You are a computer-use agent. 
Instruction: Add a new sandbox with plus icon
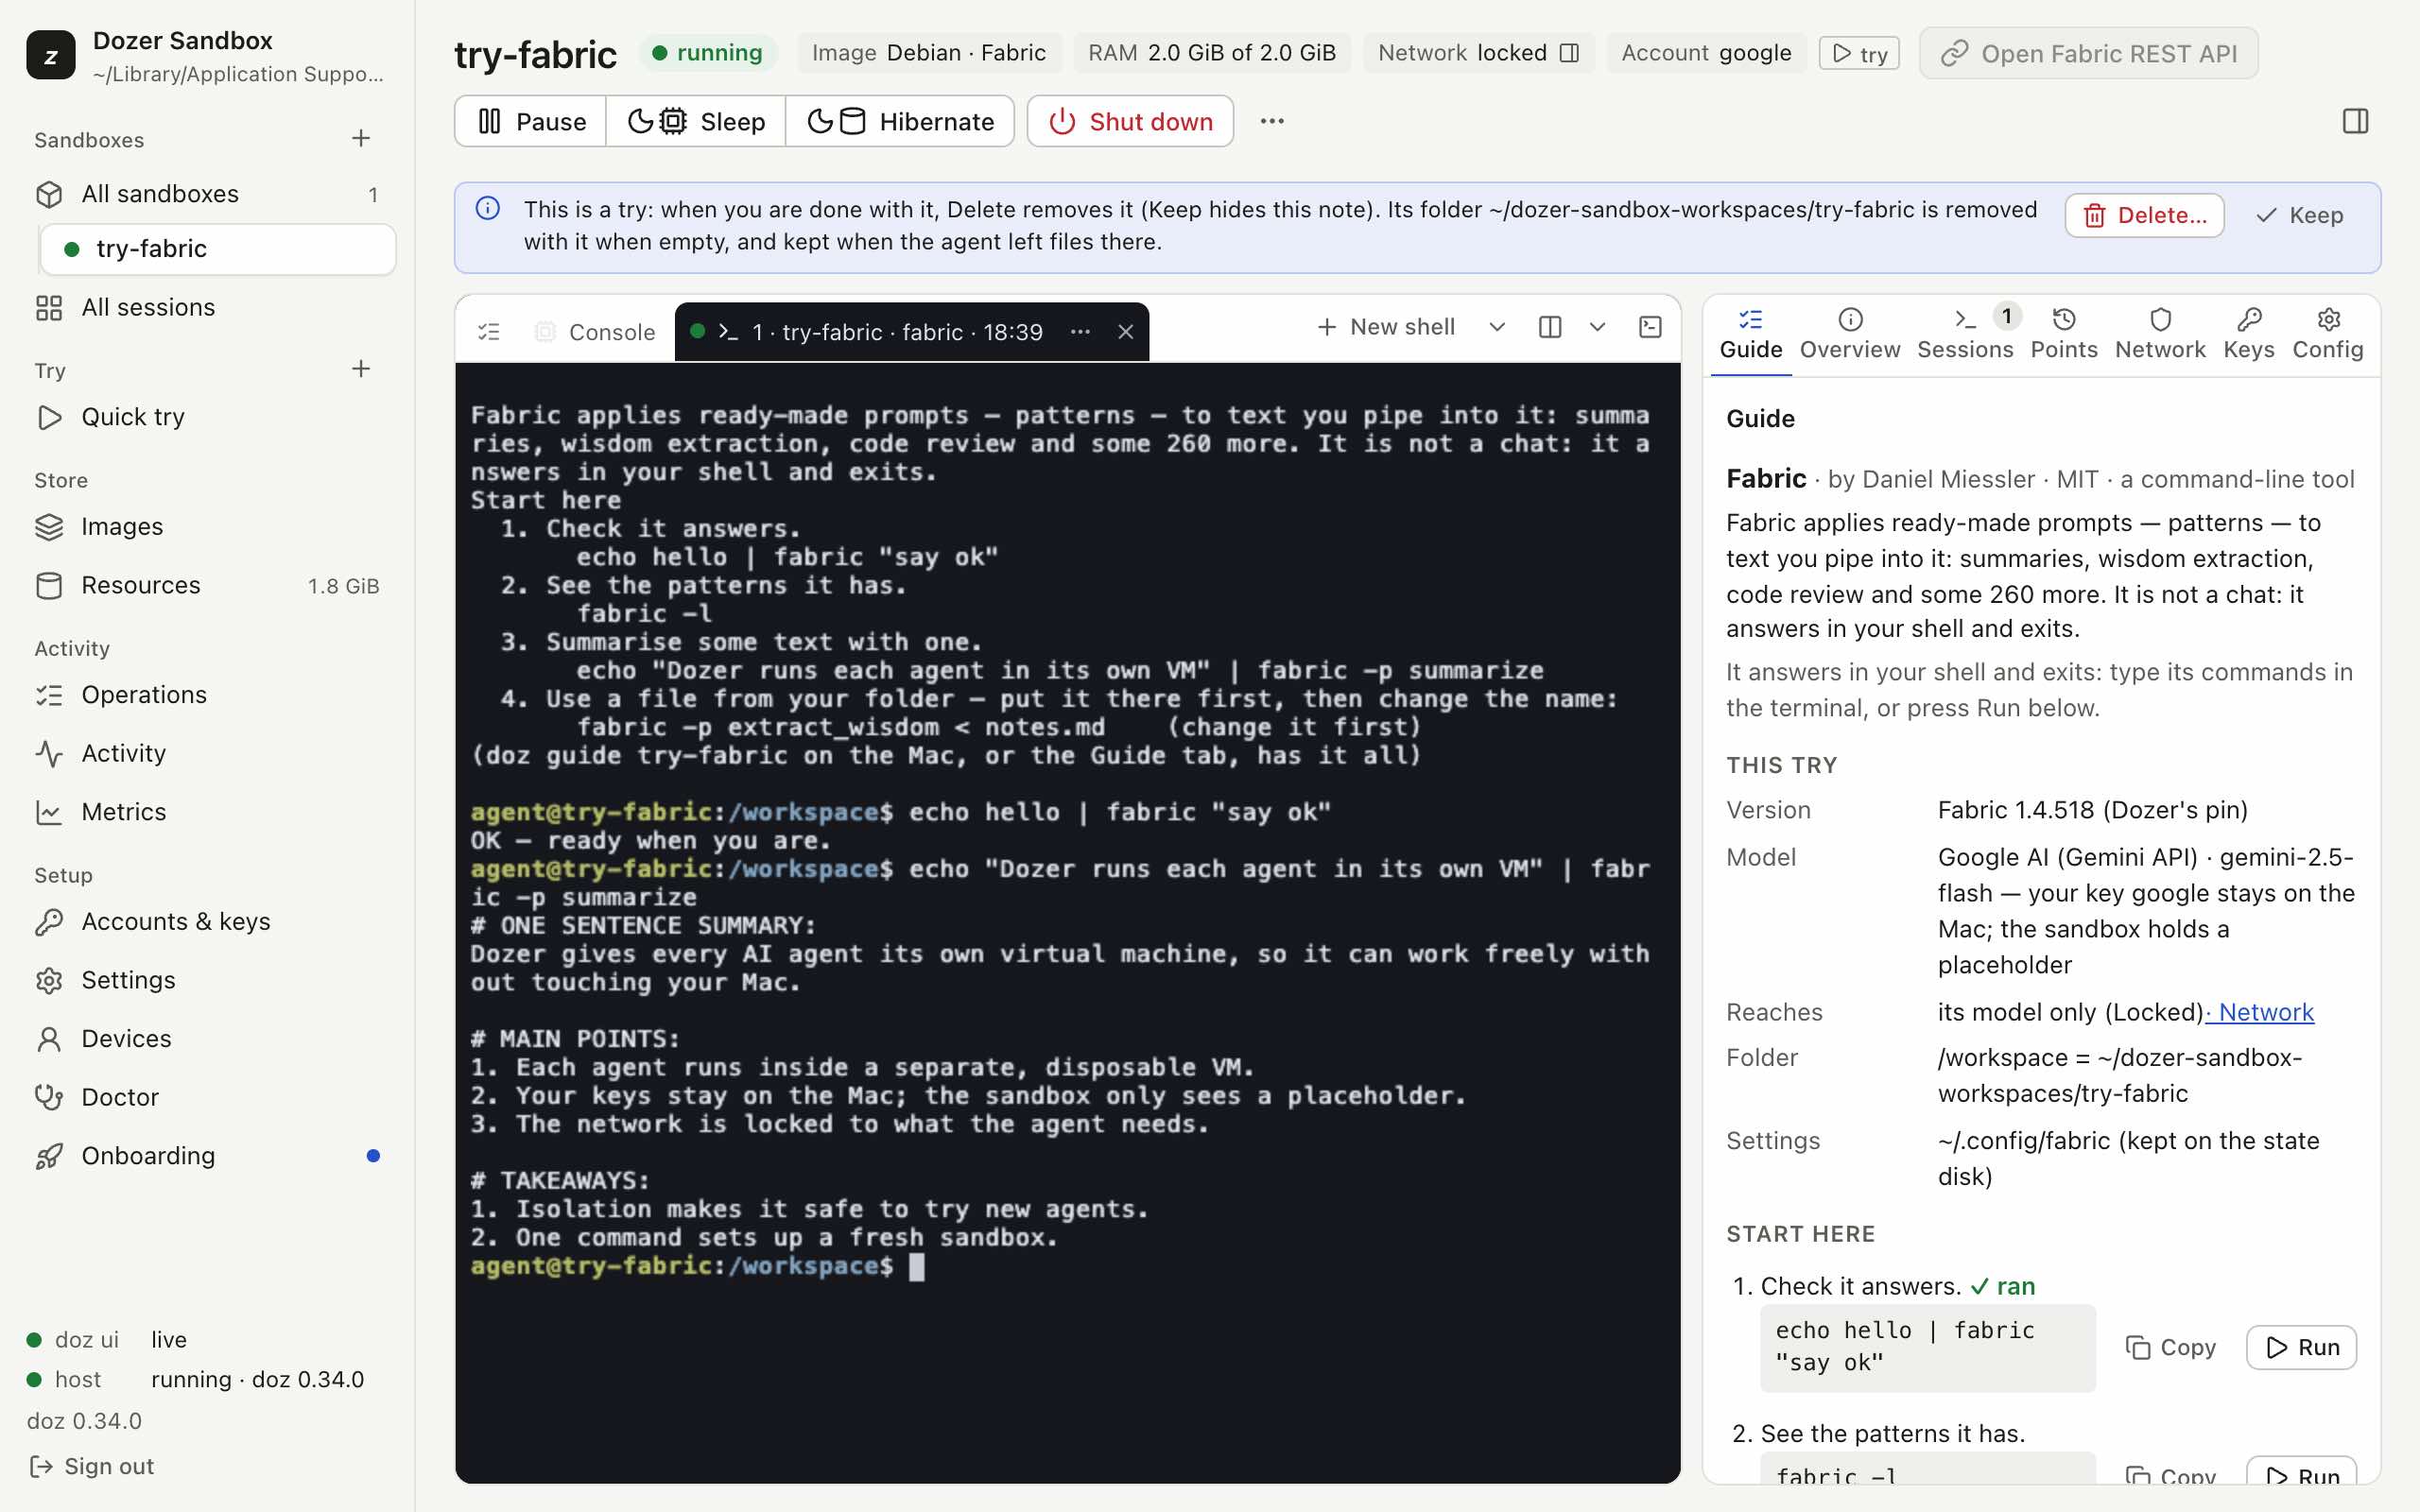(361, 138)
